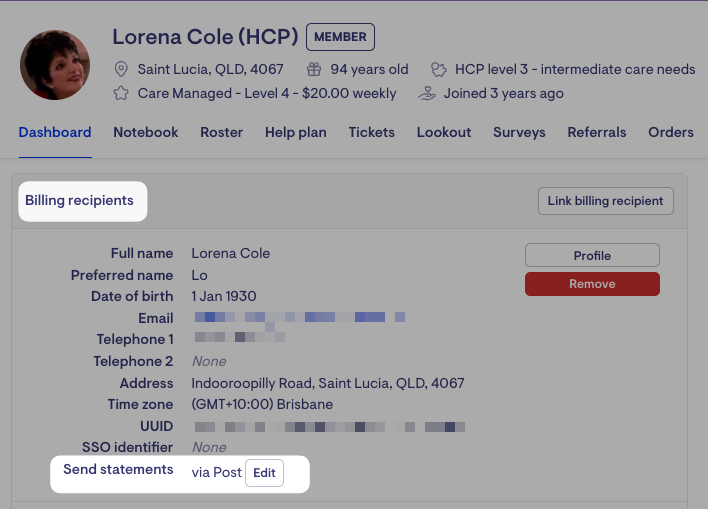The height and width of the screenshot is (509, 708).
Task: View the Surveys tab
Action: pos(519,132)
